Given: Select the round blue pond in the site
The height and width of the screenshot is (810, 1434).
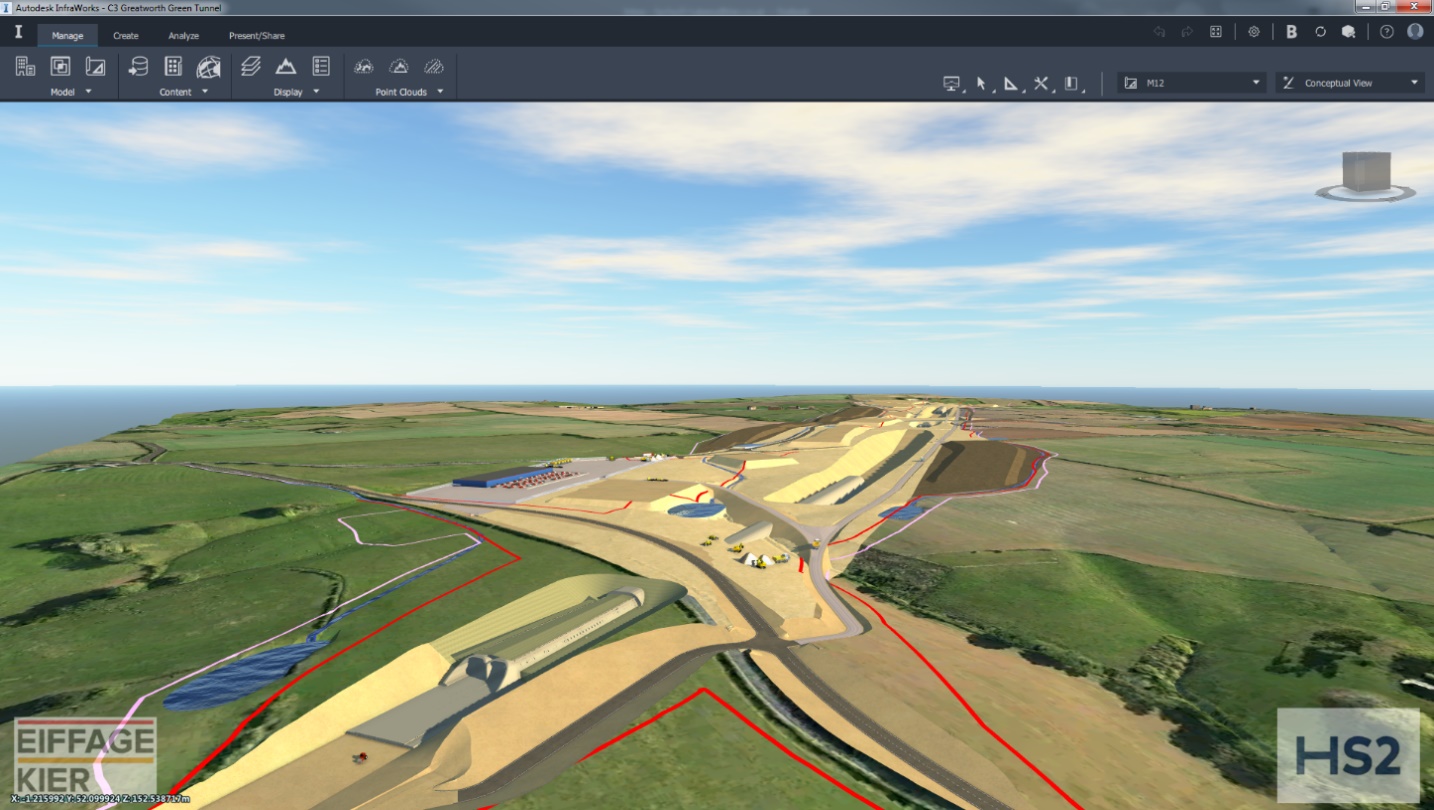Looking at the screenshot, I should (697, 511).
